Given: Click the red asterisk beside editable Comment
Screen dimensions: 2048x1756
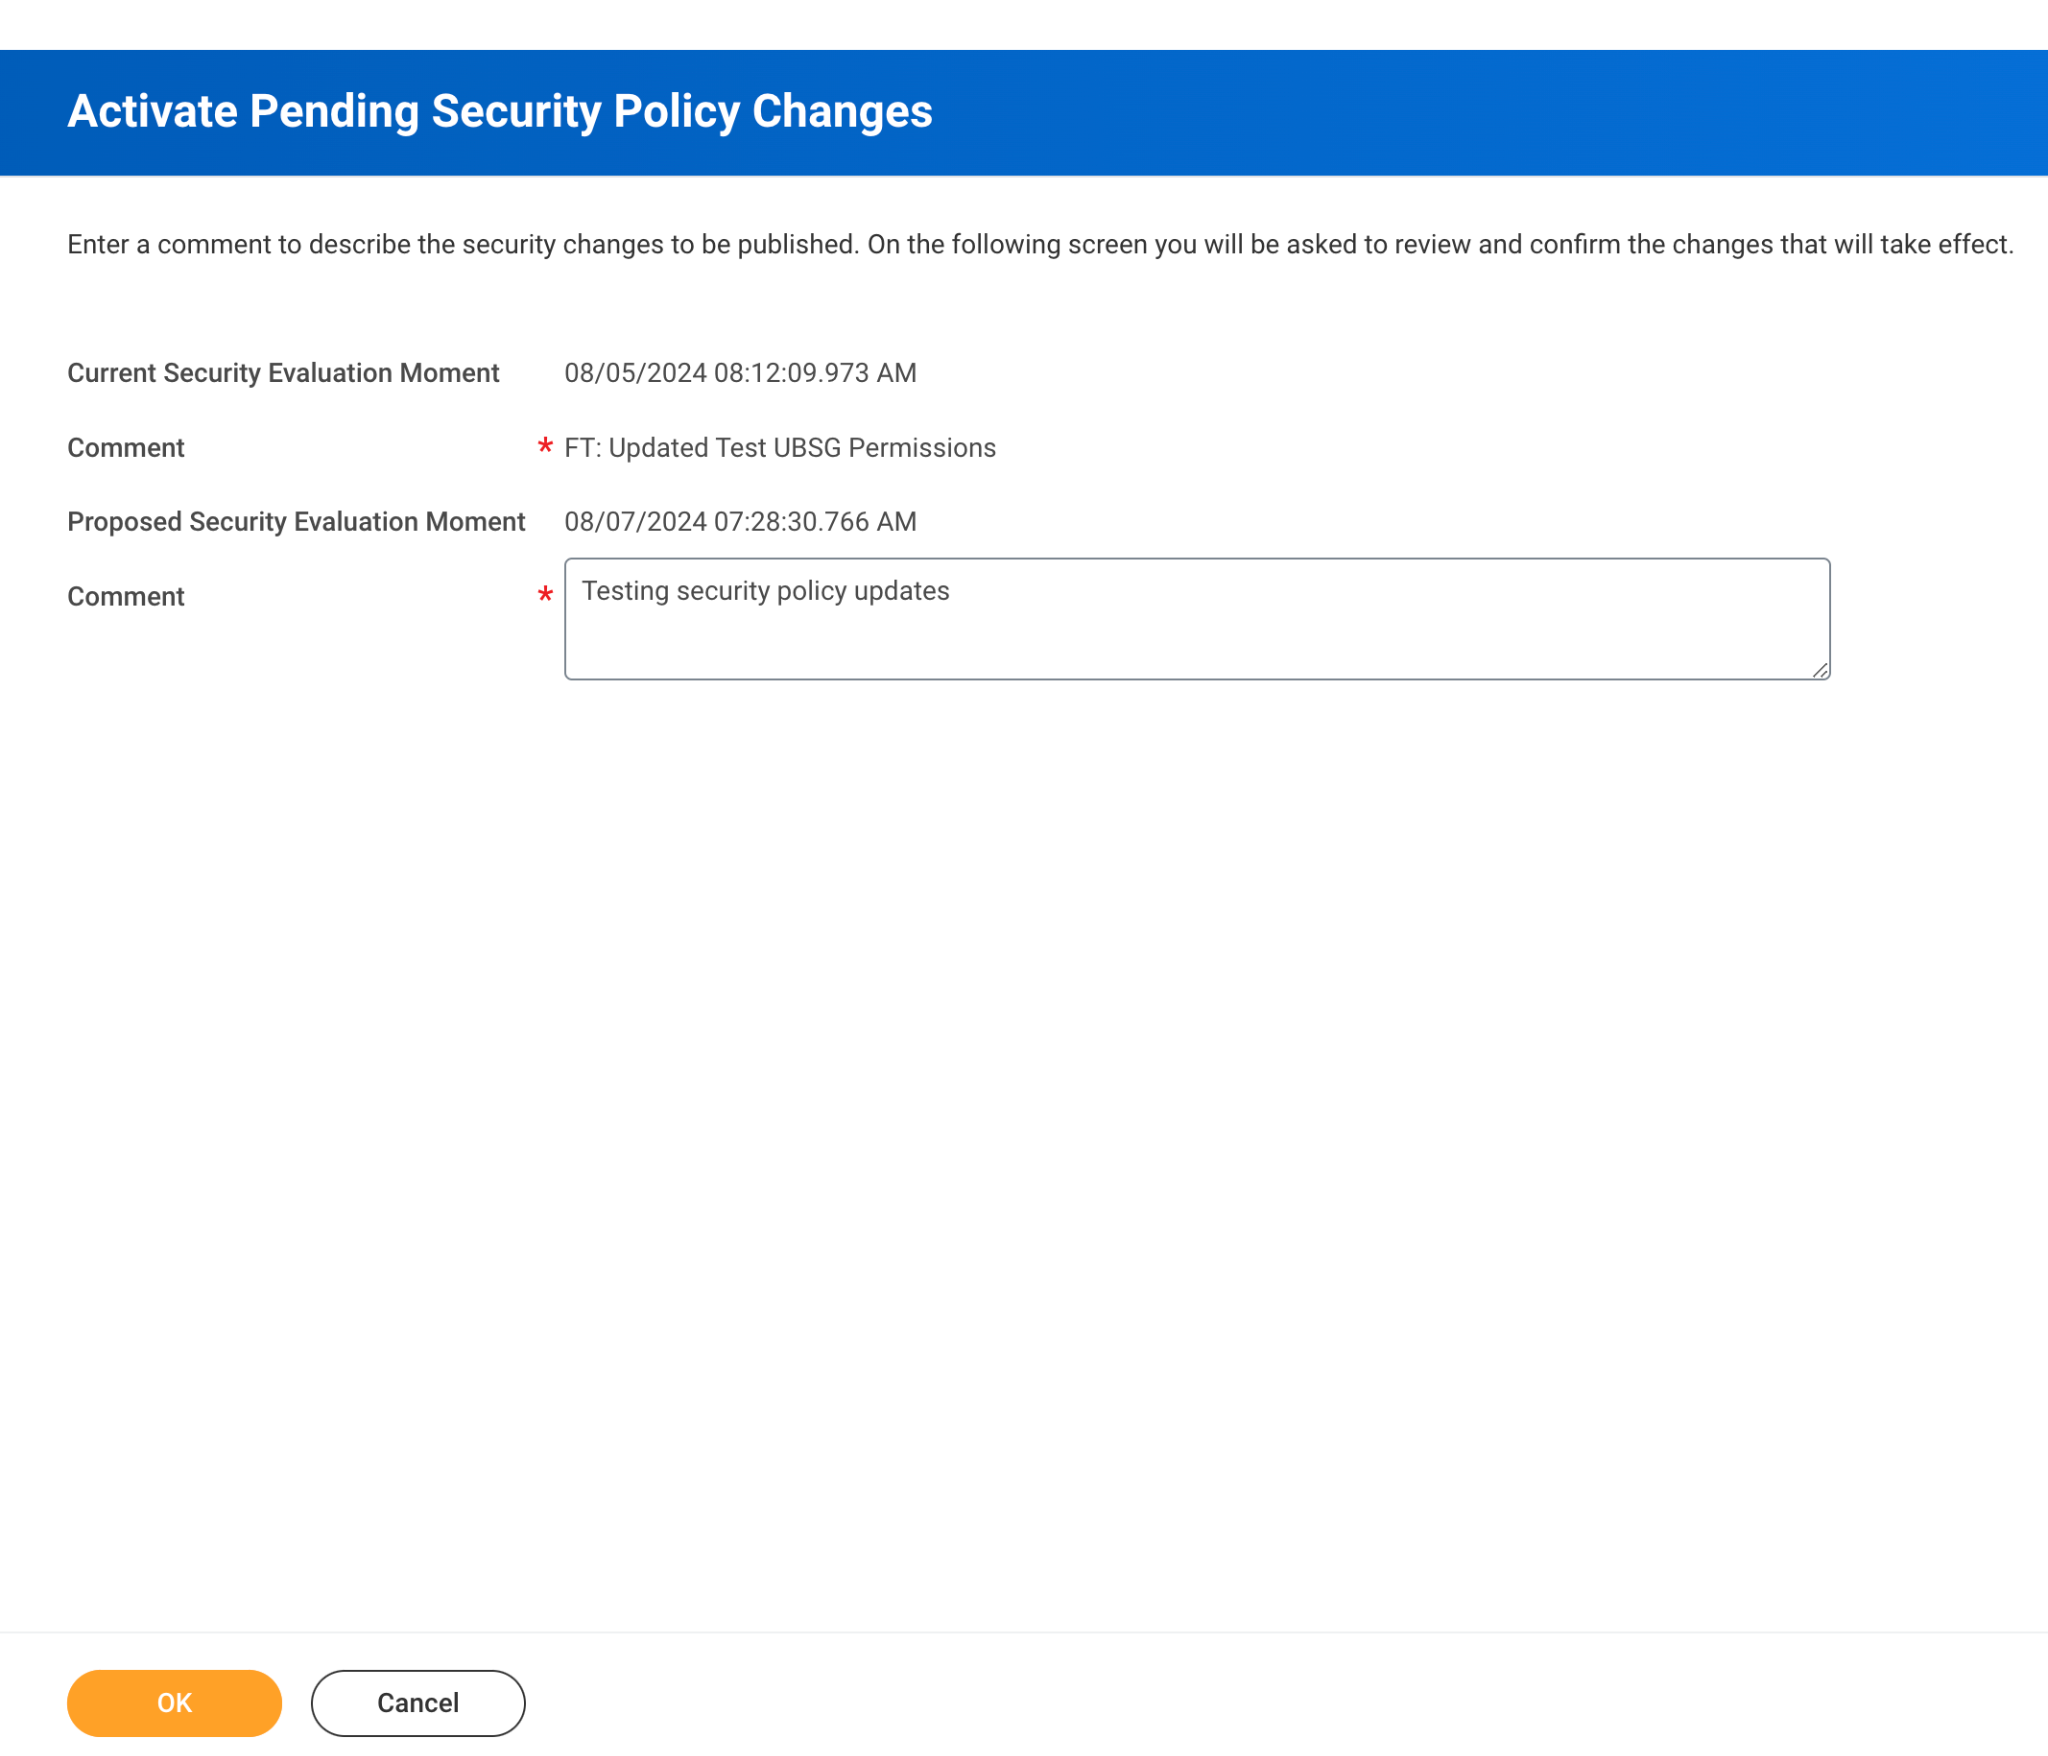Looking at the screenshot, I should 545,595.
